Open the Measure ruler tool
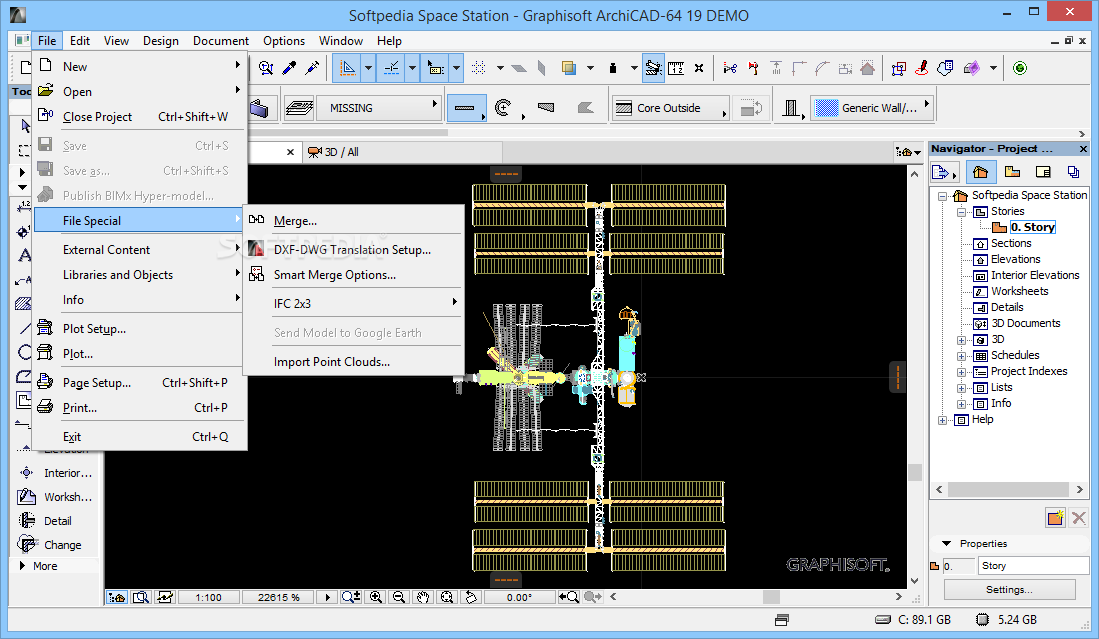 click(676, 68)
